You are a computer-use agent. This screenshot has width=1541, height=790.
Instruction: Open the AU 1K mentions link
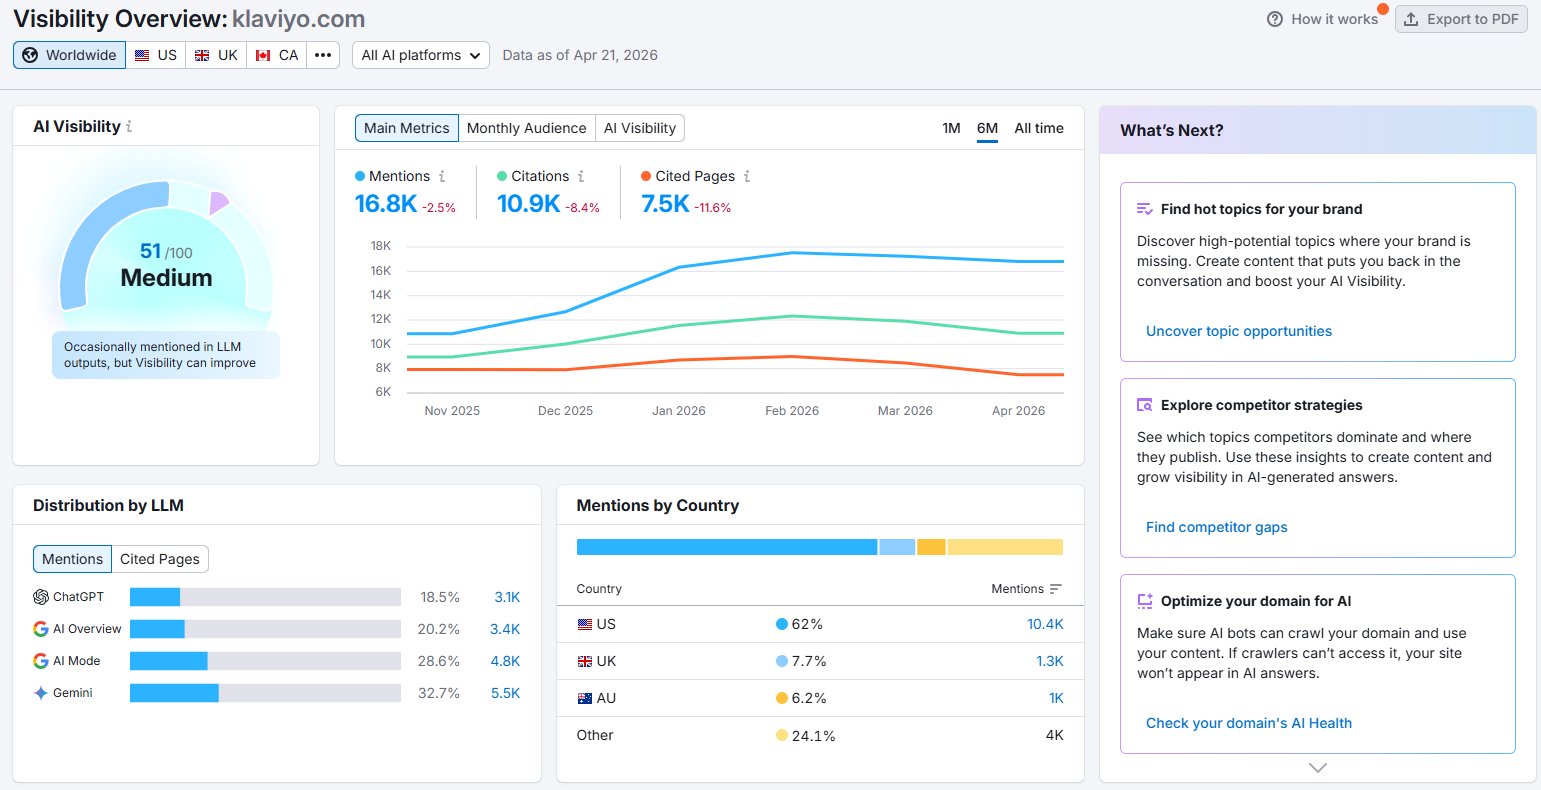pos(1056,698)
